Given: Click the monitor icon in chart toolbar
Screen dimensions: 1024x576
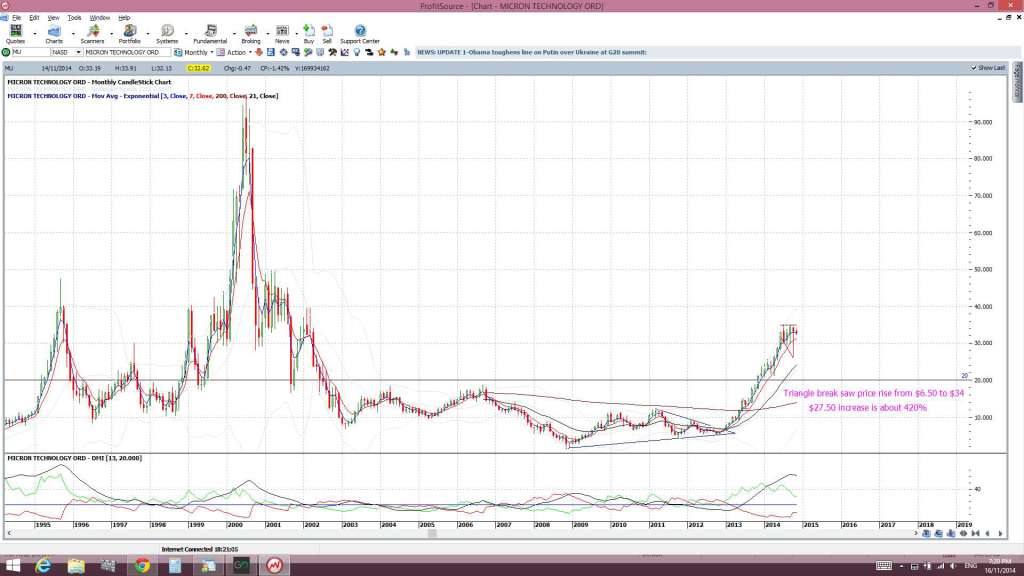Looking at the screenshot, I should click(x=295, y=52).
